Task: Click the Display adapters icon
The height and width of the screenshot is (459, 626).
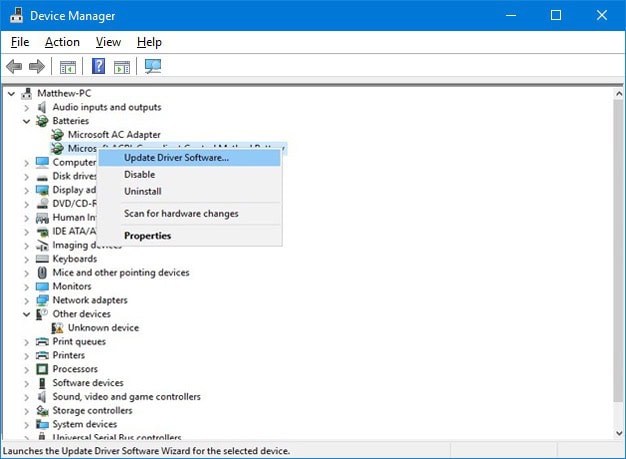Action: coord(42,190)
